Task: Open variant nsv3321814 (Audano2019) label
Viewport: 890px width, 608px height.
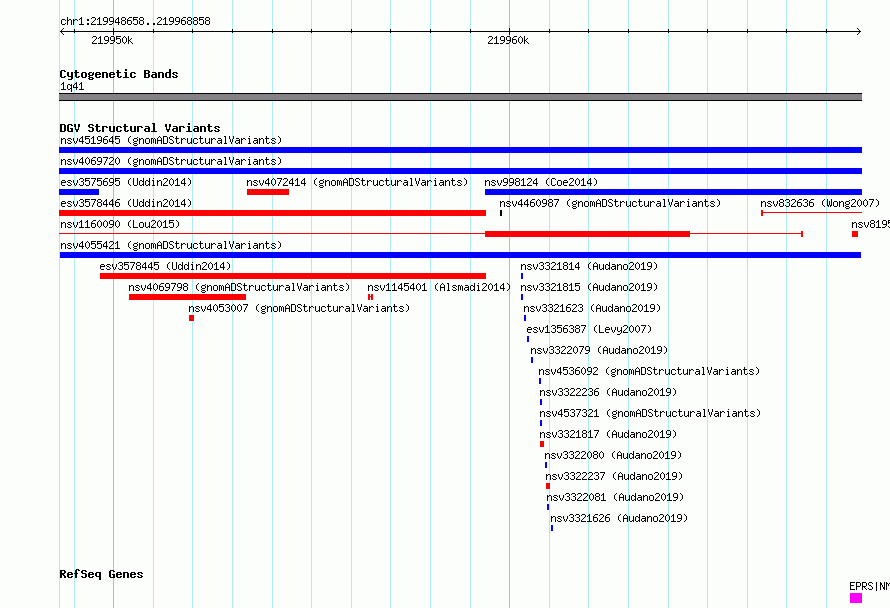Action: pyautogui.click(x=589, y=266)
